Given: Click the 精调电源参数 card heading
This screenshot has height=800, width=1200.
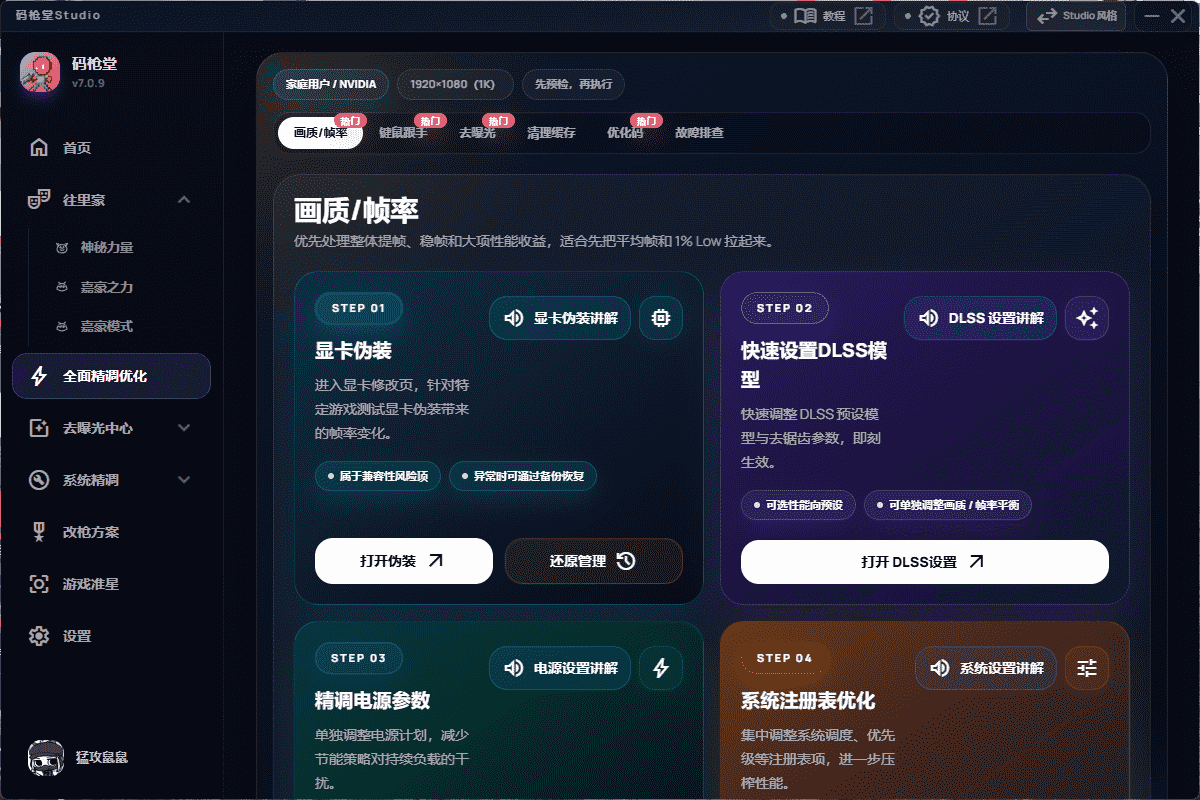Looking at the screenshot, I should 372,700.
